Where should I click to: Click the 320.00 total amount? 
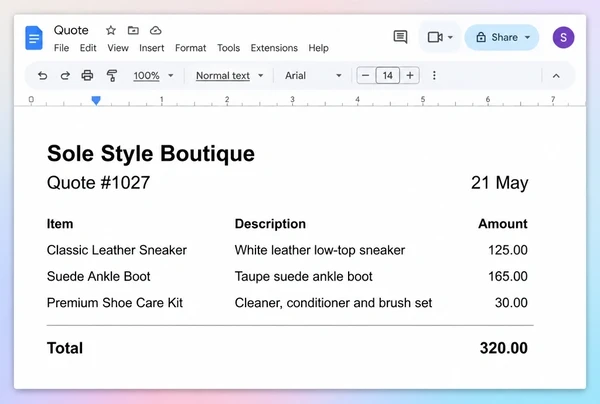pos(504,348)
